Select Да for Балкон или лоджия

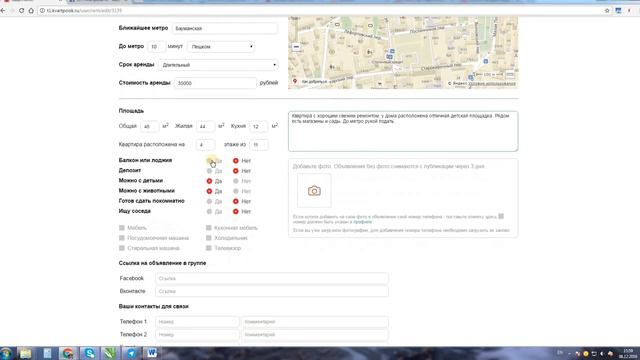(209, 160)
